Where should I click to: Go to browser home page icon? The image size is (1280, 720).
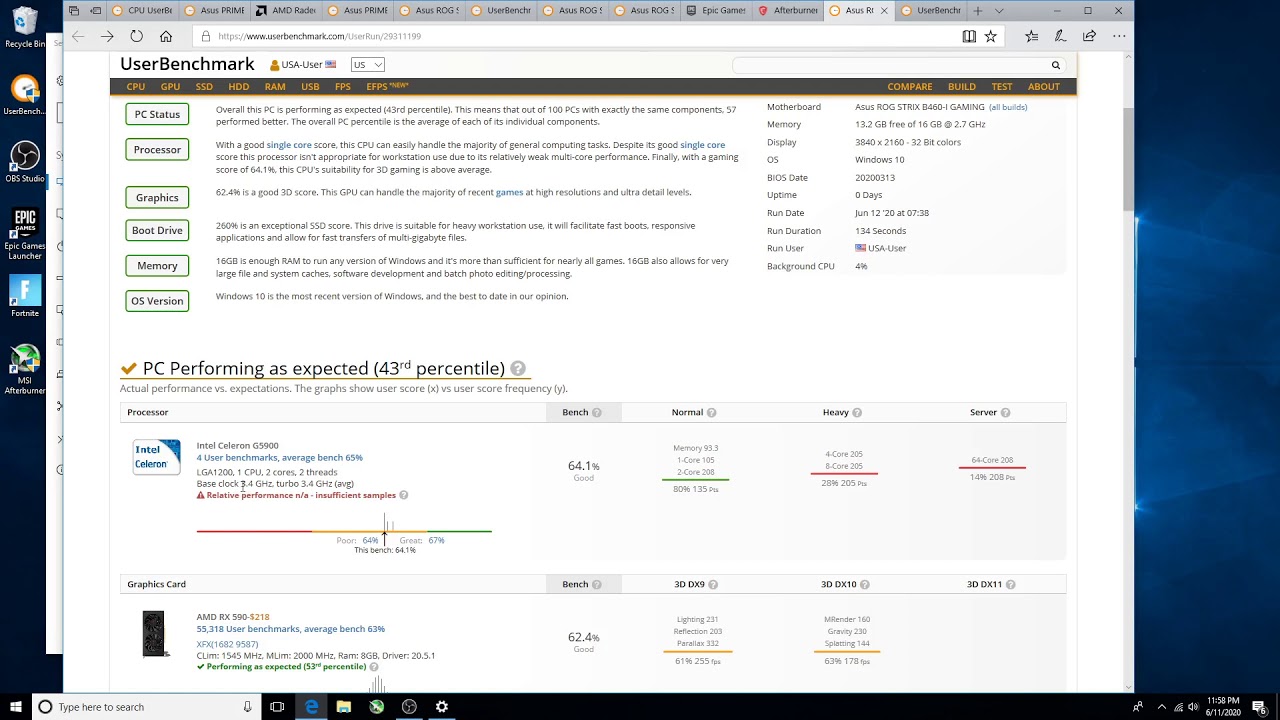(166, 36)
